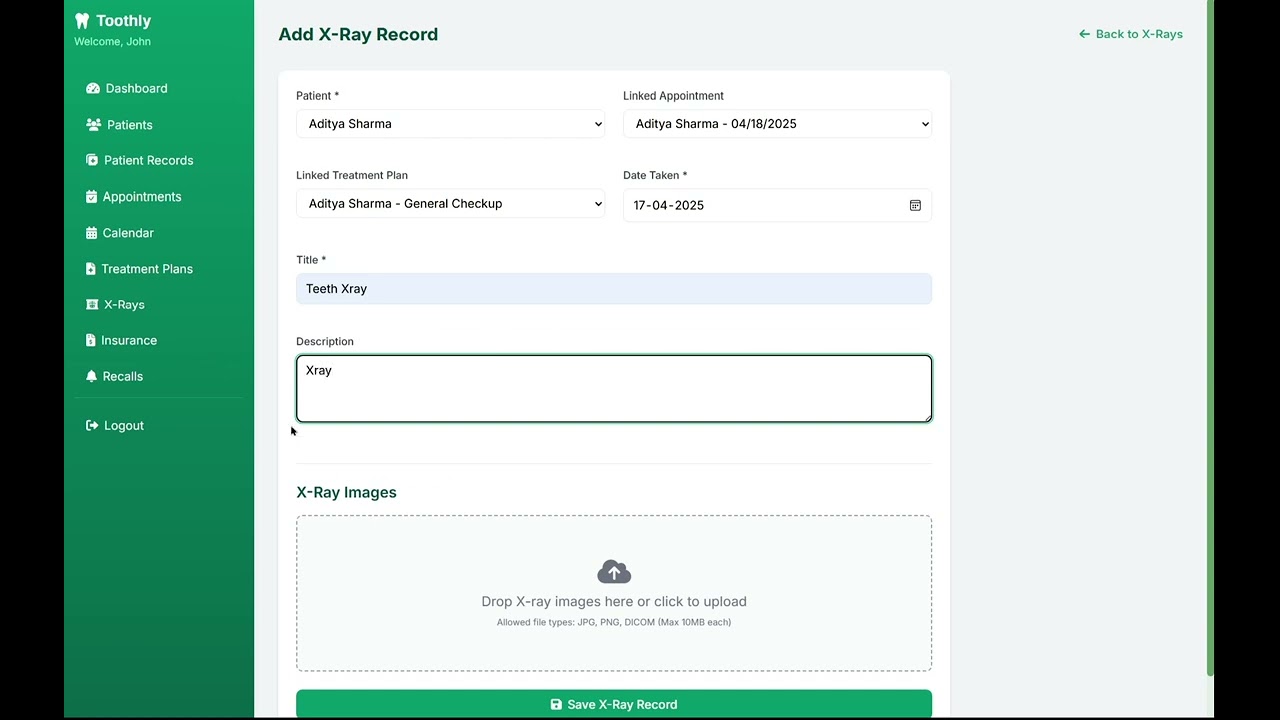Click the Description field label
The image size is (1280, 720).
pos(325,342)
